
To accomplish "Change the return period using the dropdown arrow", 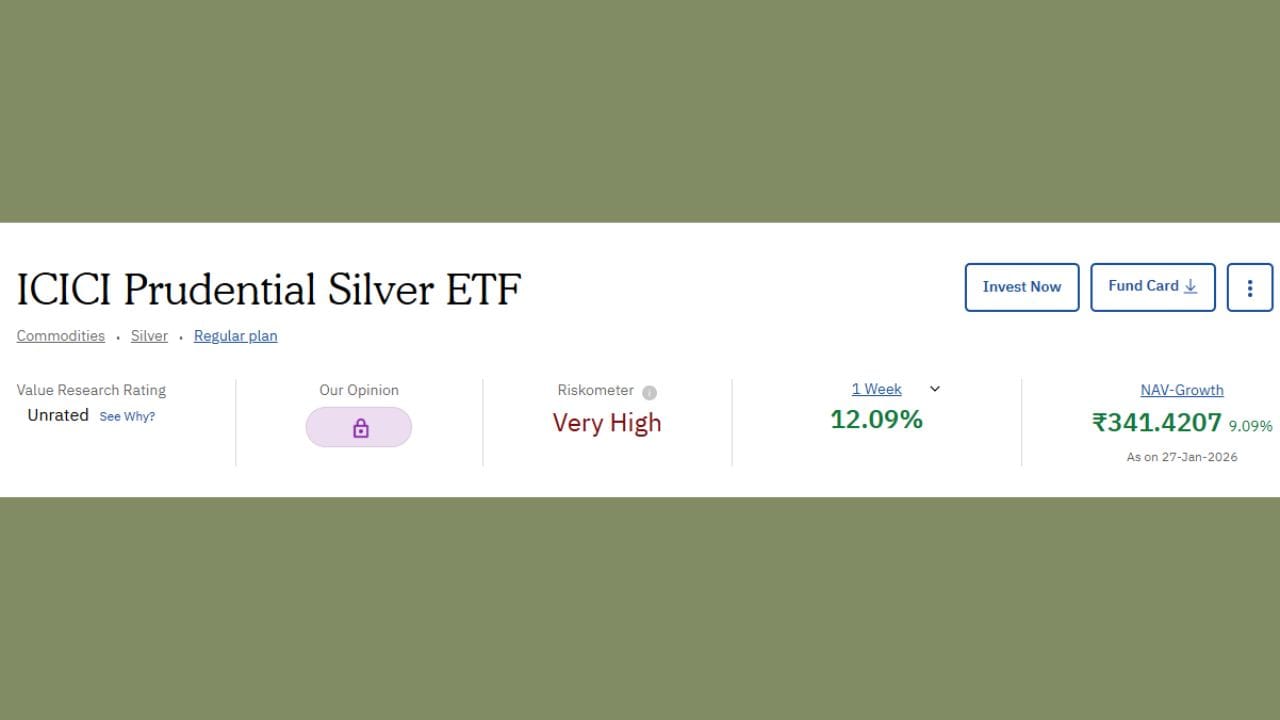I will [x=934, y=389].
